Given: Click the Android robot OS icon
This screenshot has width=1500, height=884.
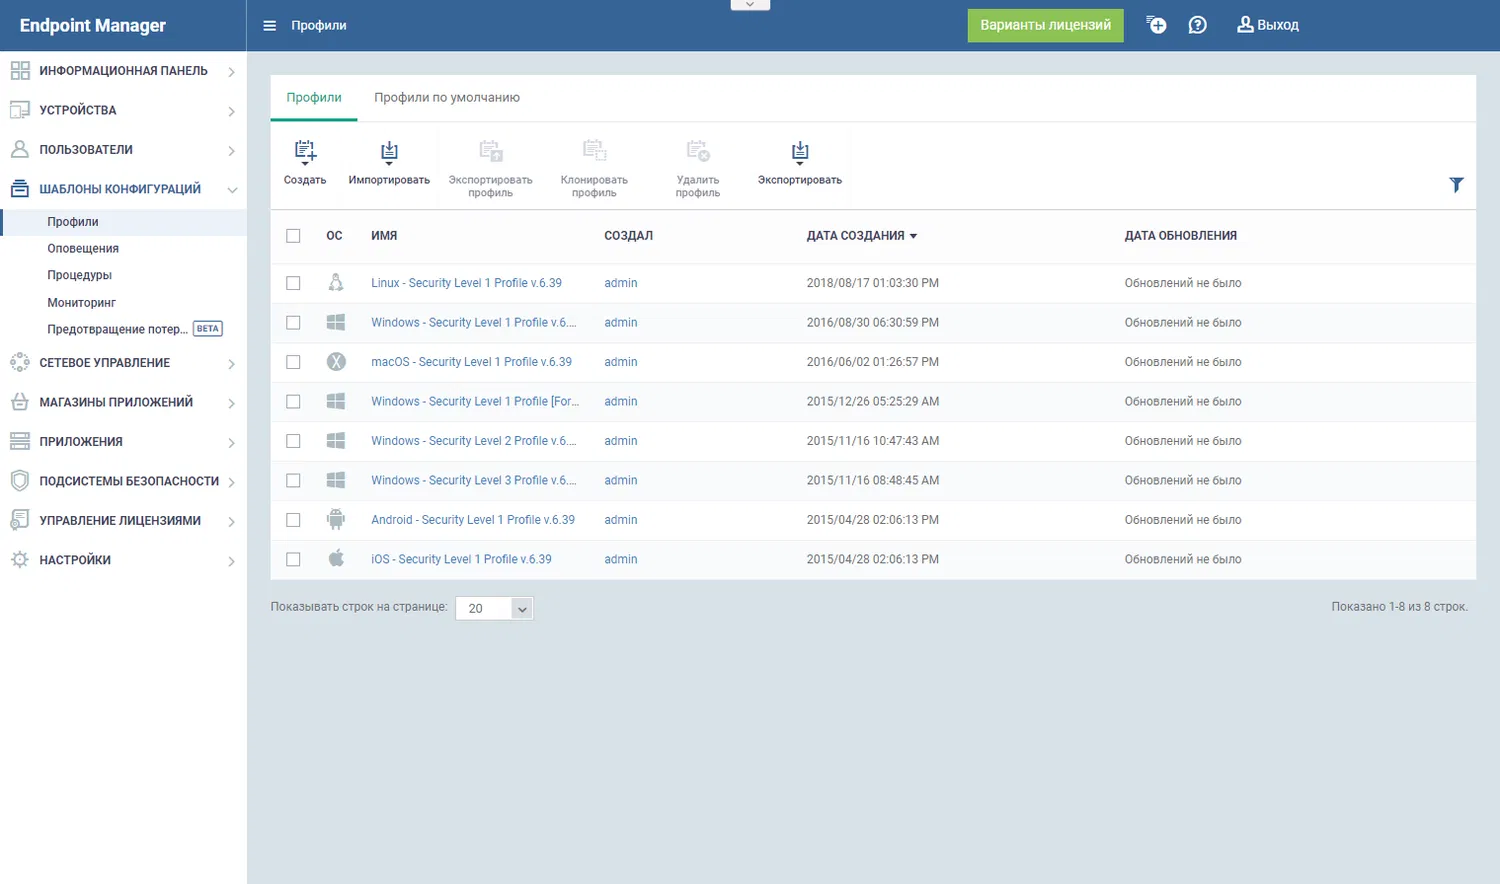Looking at the screenshot, I should 336,520.
